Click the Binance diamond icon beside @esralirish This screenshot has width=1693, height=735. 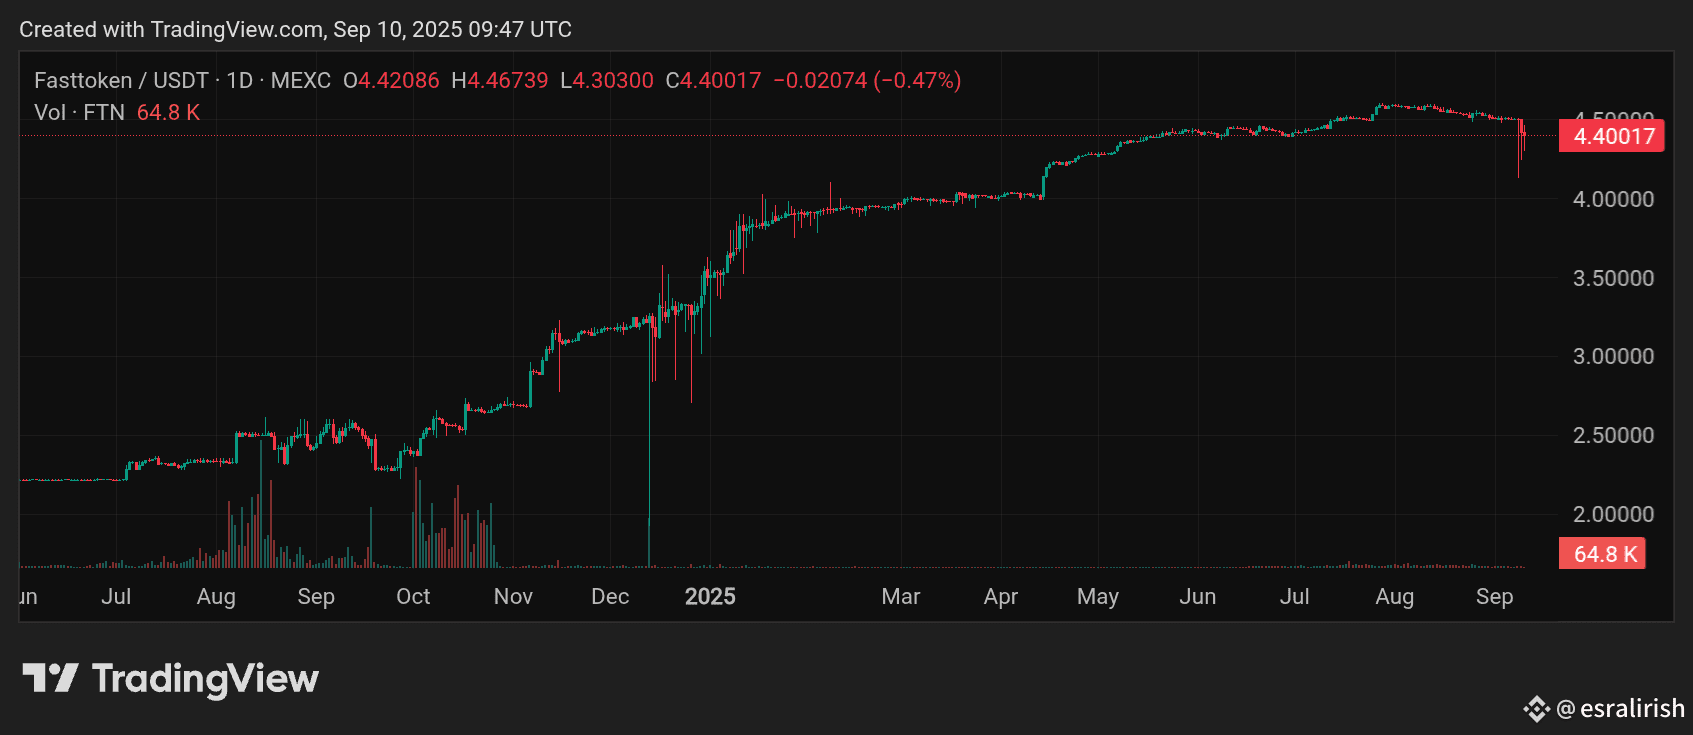click(x=1536, y=709)
